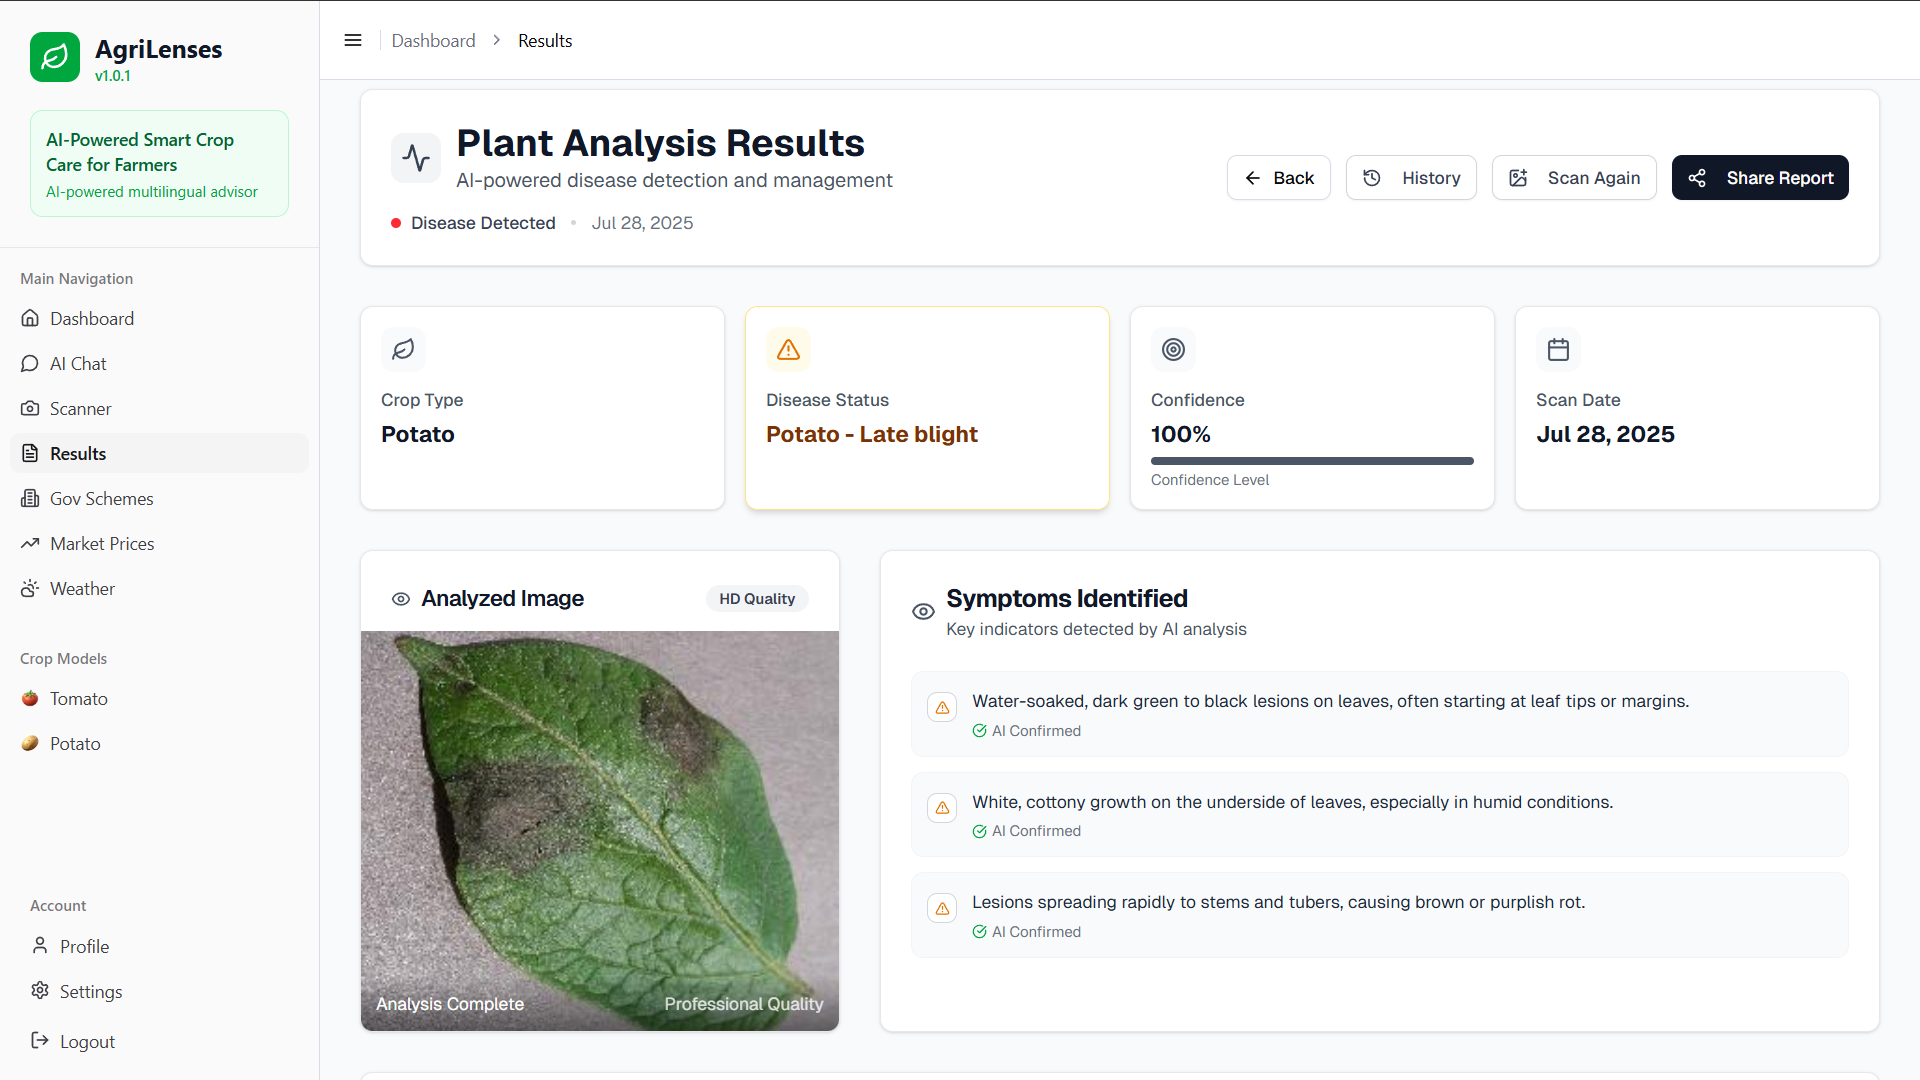The width and height of the screenshot is (1920, 1080).
Task: Click the breadcrumb chevron separator
Action: [496, 41]
